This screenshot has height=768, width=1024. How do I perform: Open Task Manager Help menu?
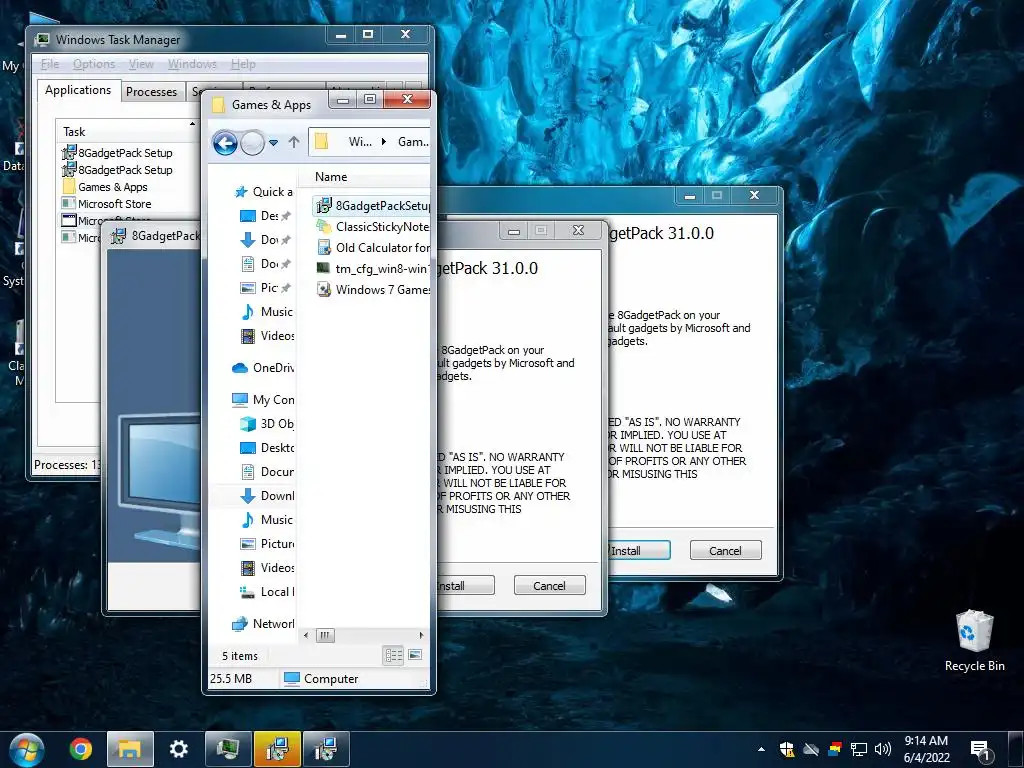click(243, 64)
